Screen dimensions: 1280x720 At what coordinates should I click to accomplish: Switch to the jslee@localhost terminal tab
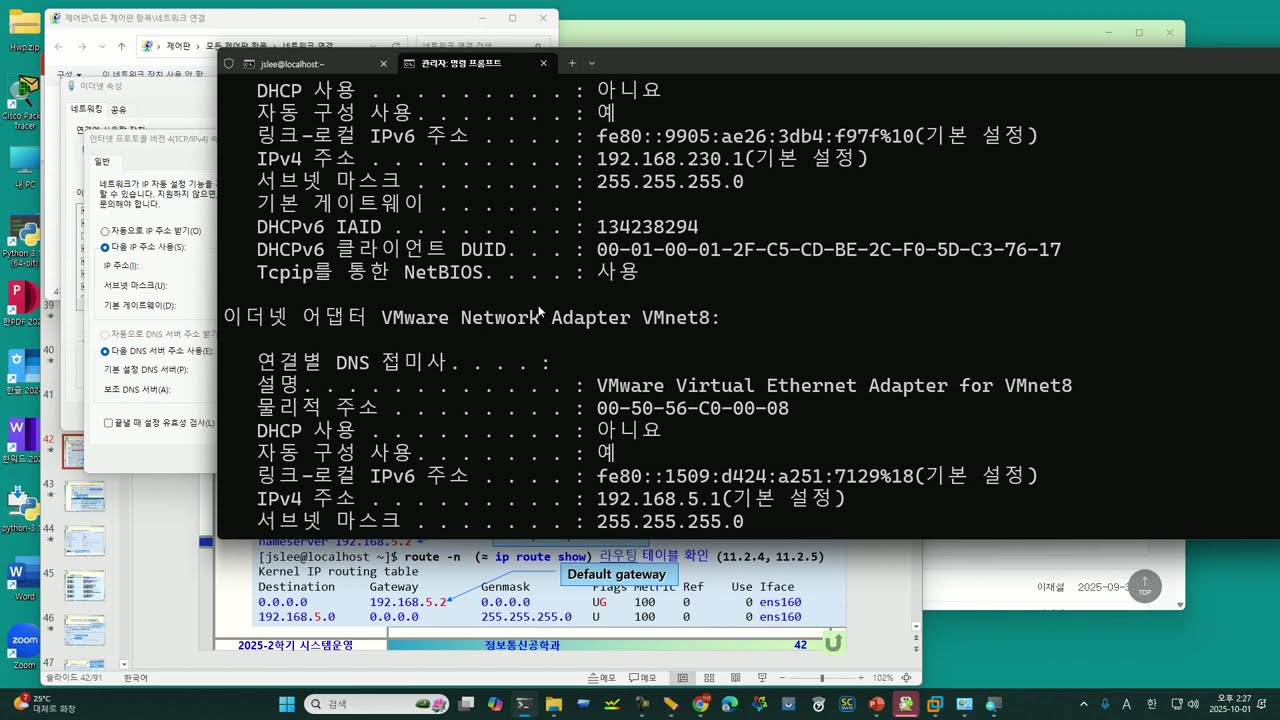point(305,63)
